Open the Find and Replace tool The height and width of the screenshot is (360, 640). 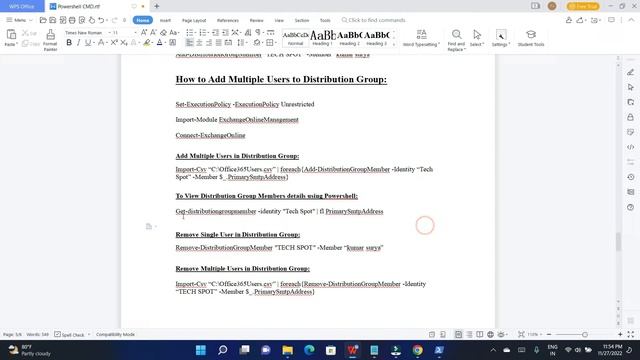tap(456, 40)
